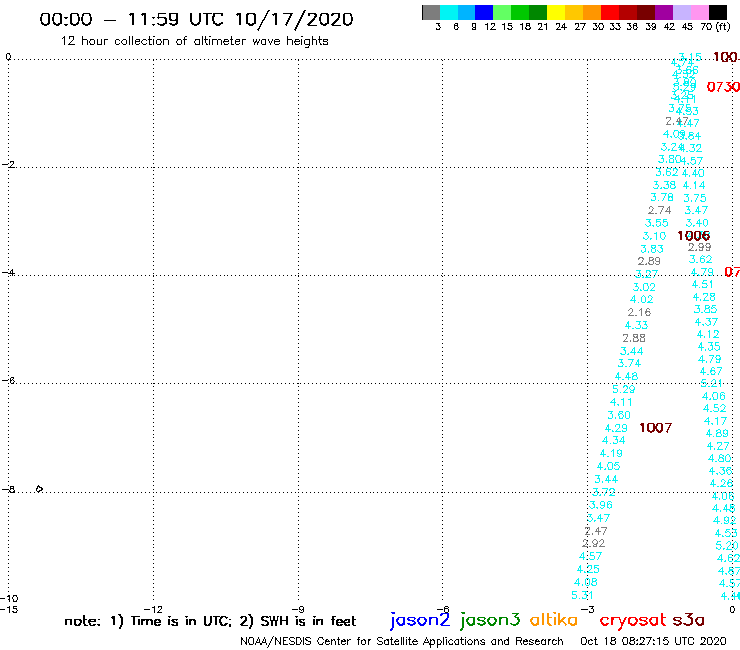Click the red '0730' time label
Viewport: 740px width, 650px height.
[723, 87]
